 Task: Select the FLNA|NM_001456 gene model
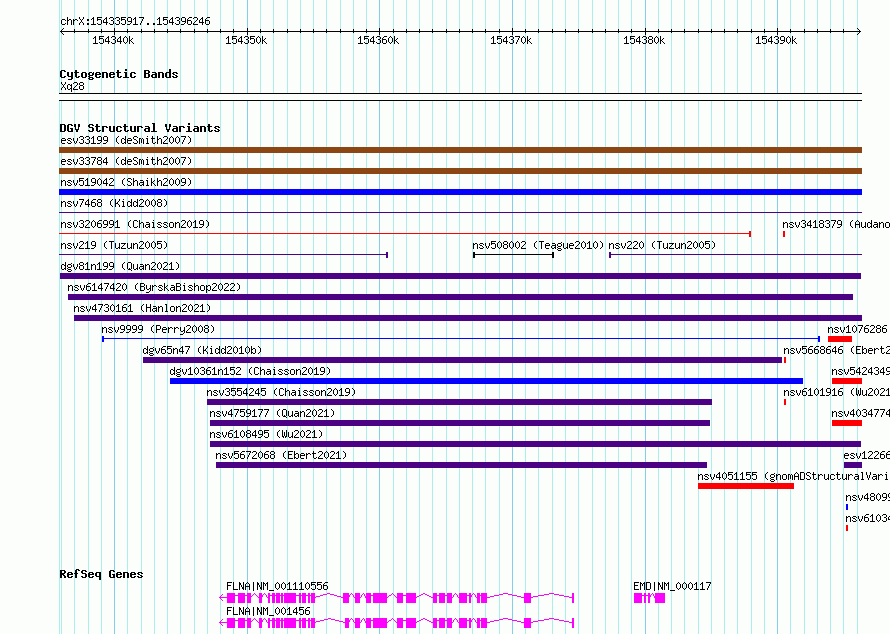point(396,623)
